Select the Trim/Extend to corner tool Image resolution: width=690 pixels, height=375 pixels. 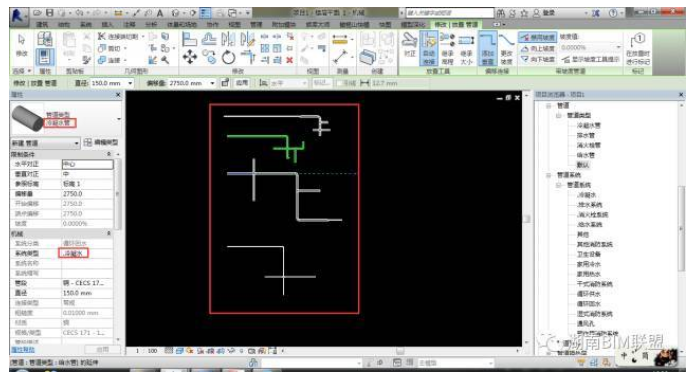248,57
